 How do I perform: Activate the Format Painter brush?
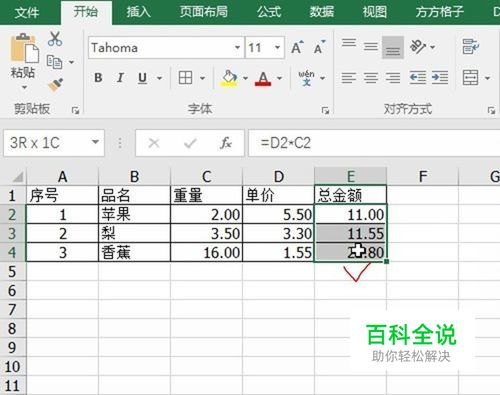[x=55, y=85]
